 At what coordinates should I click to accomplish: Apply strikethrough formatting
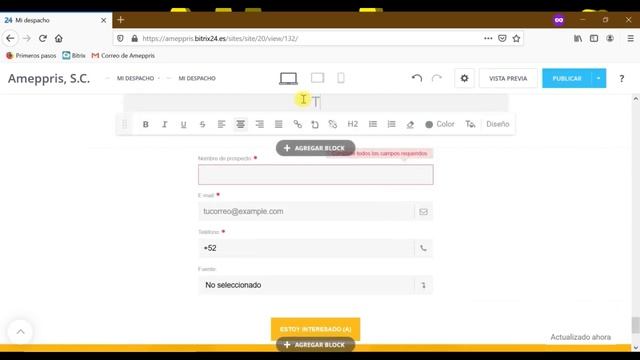click(x=202, y=124)
